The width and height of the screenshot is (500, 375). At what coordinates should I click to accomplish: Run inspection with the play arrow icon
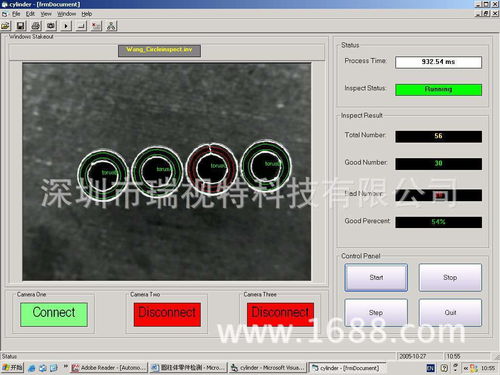click(66, 26)
